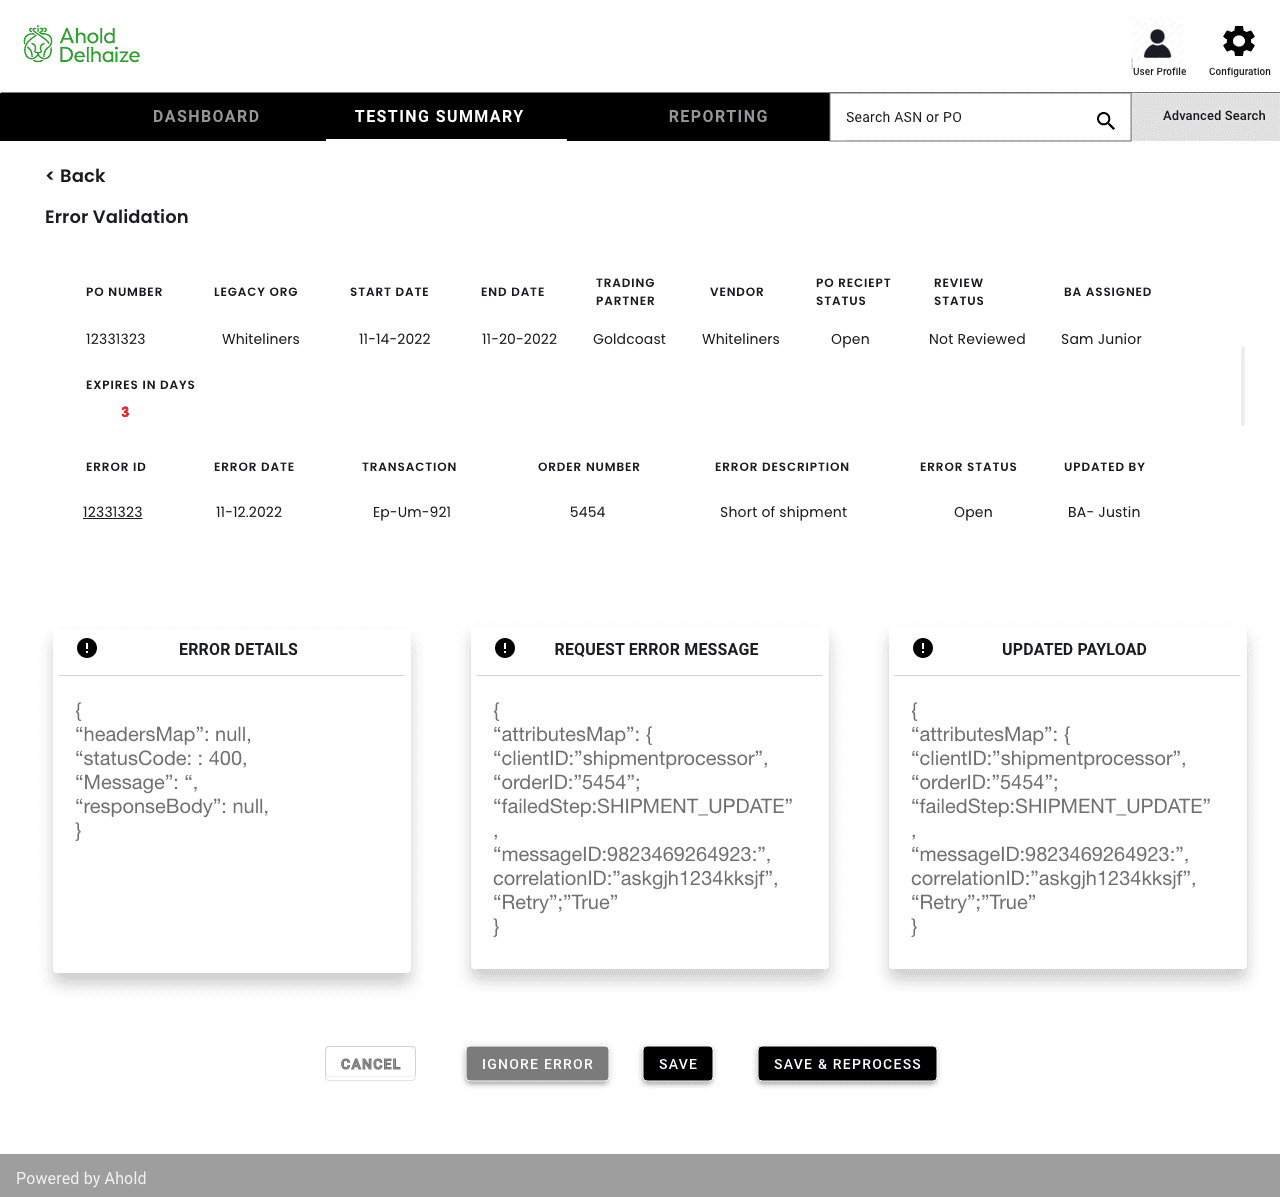Click the ERROR DETAILS panel title

238,649
